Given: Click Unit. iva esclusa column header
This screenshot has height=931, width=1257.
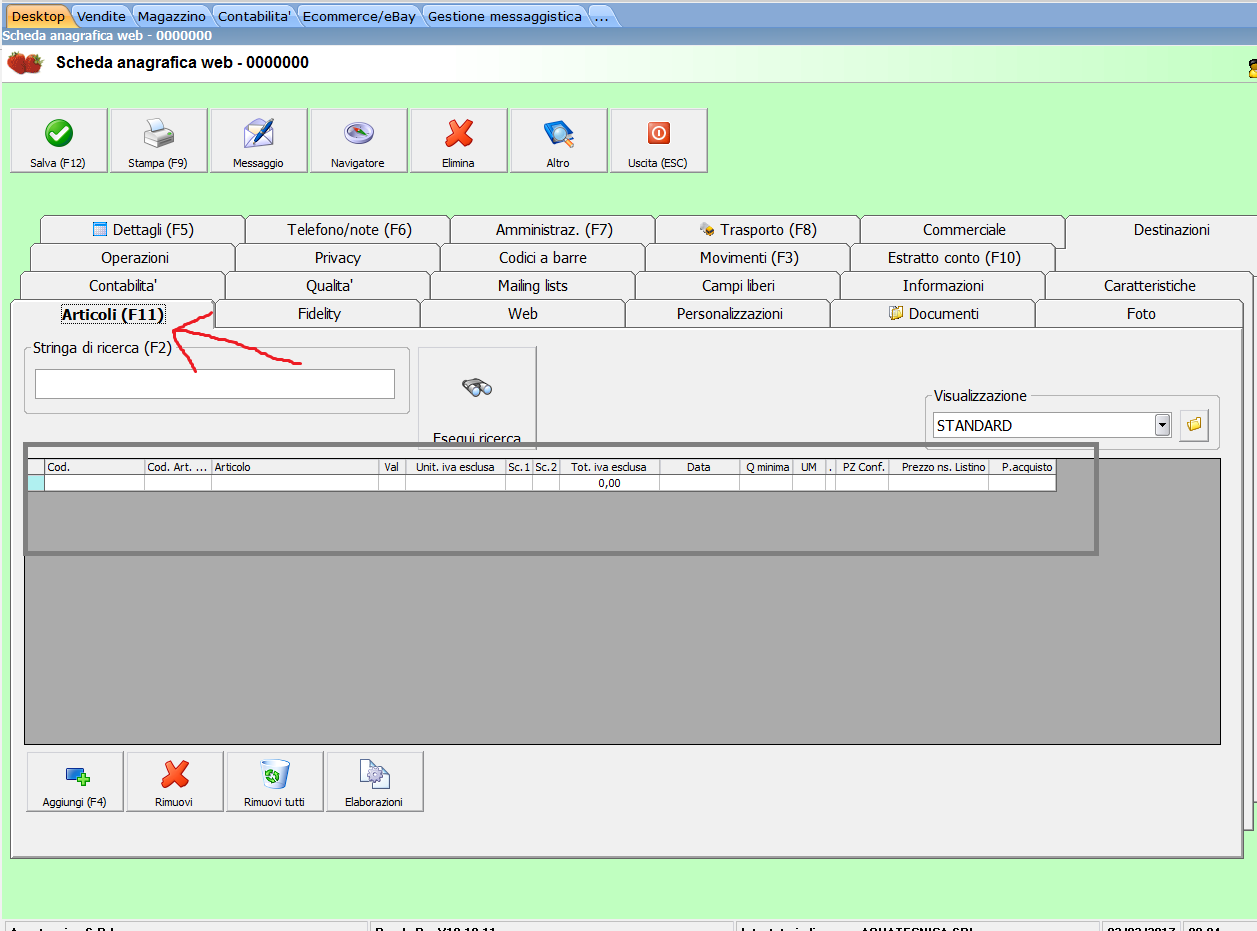Looking at the screenshot, I should tap(456, 467).
